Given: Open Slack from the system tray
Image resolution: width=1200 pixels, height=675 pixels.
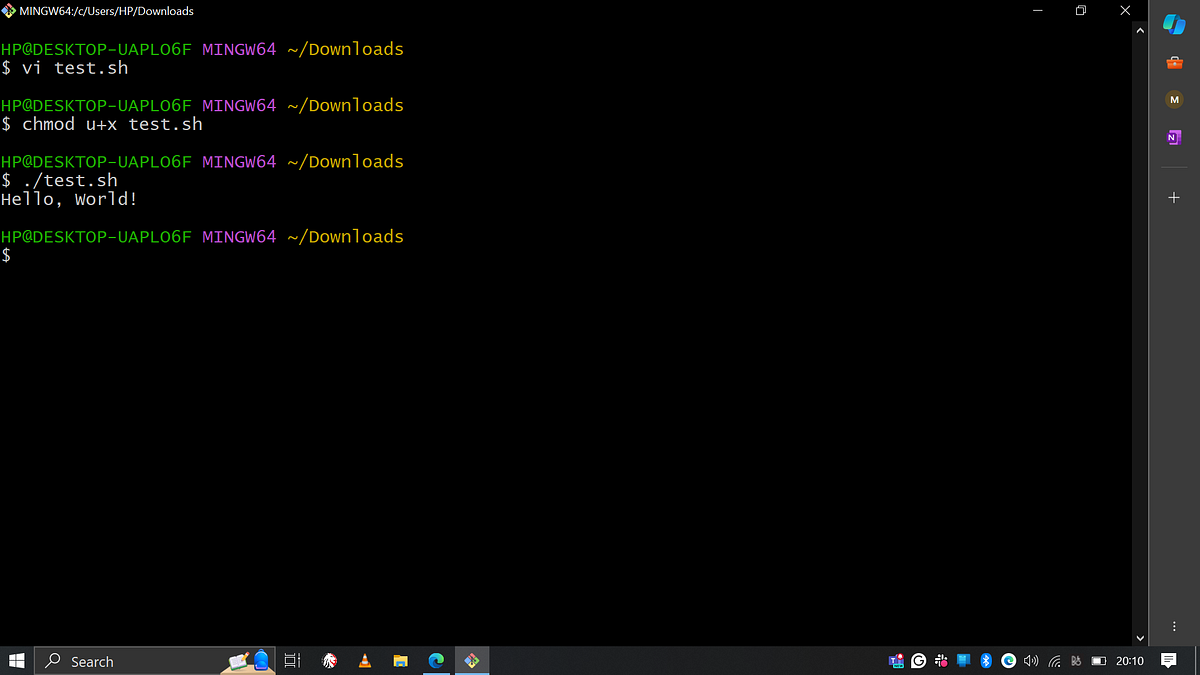Looking at the screenshot, I should click(x=941, y=660).
